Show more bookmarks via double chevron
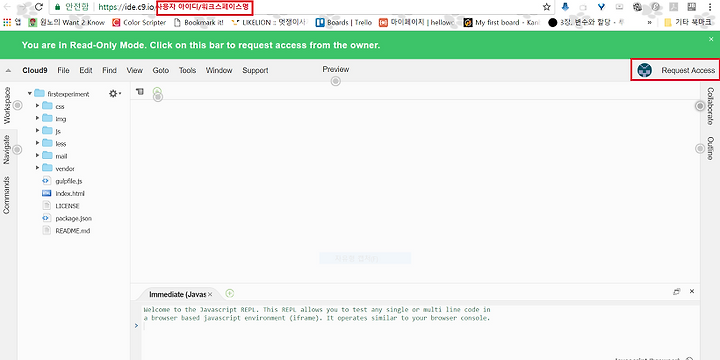The width and height of the screenshot is (720, 360). coord(650,22)
